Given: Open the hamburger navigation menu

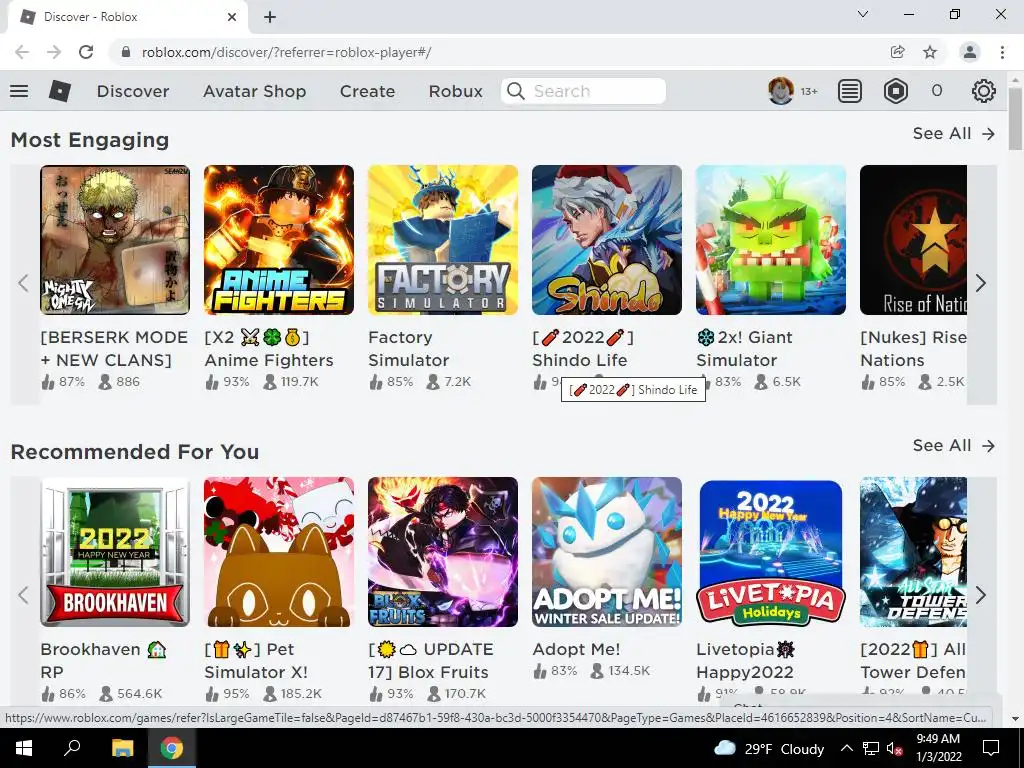Looking at the screenshot, I should click(19, 91).
